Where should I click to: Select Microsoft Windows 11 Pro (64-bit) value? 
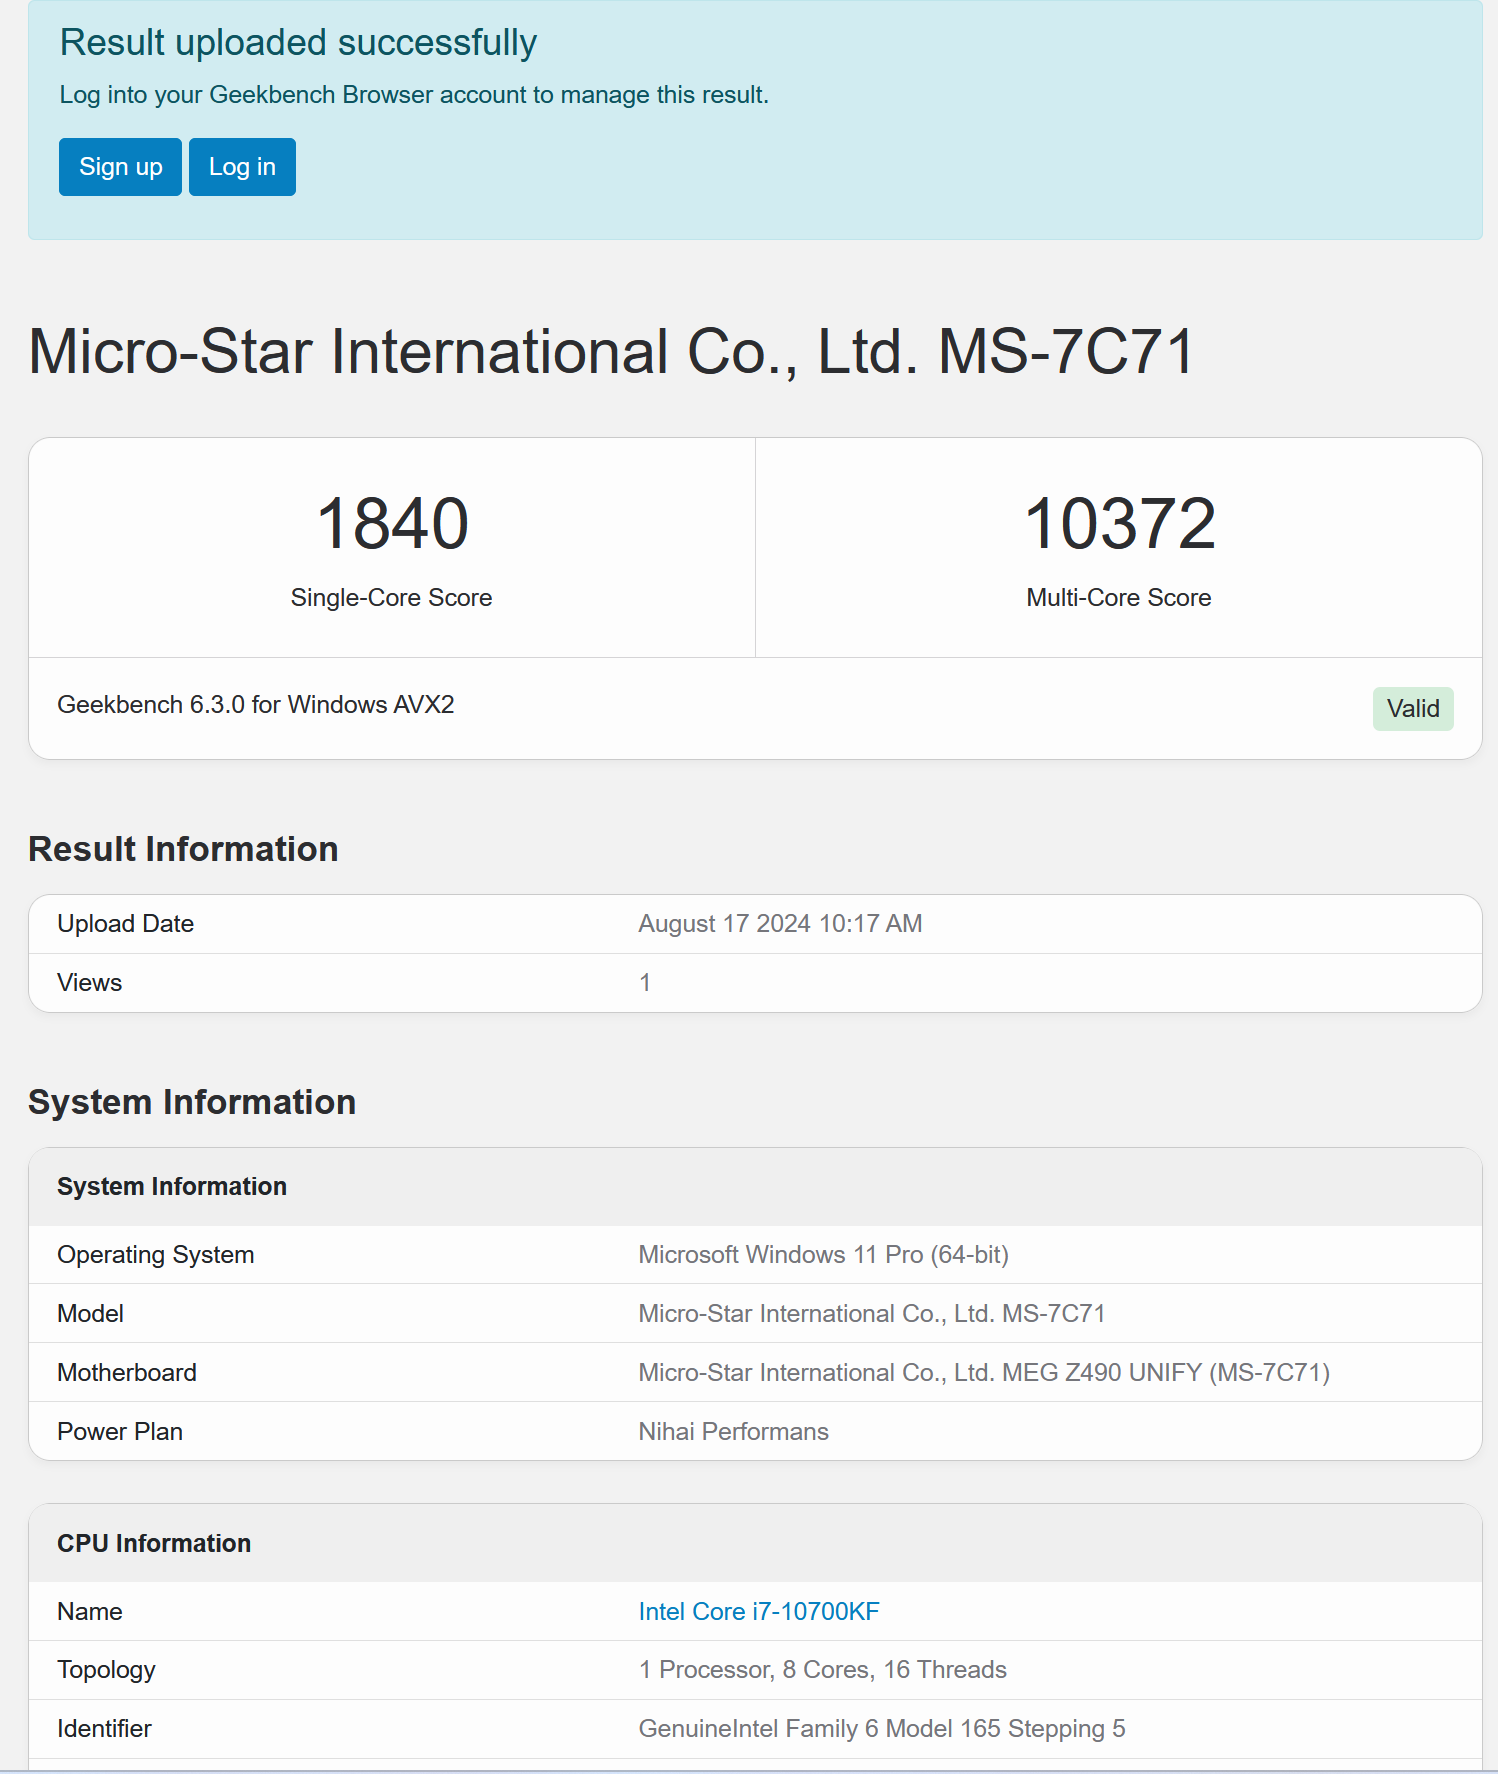point(823,1254)
